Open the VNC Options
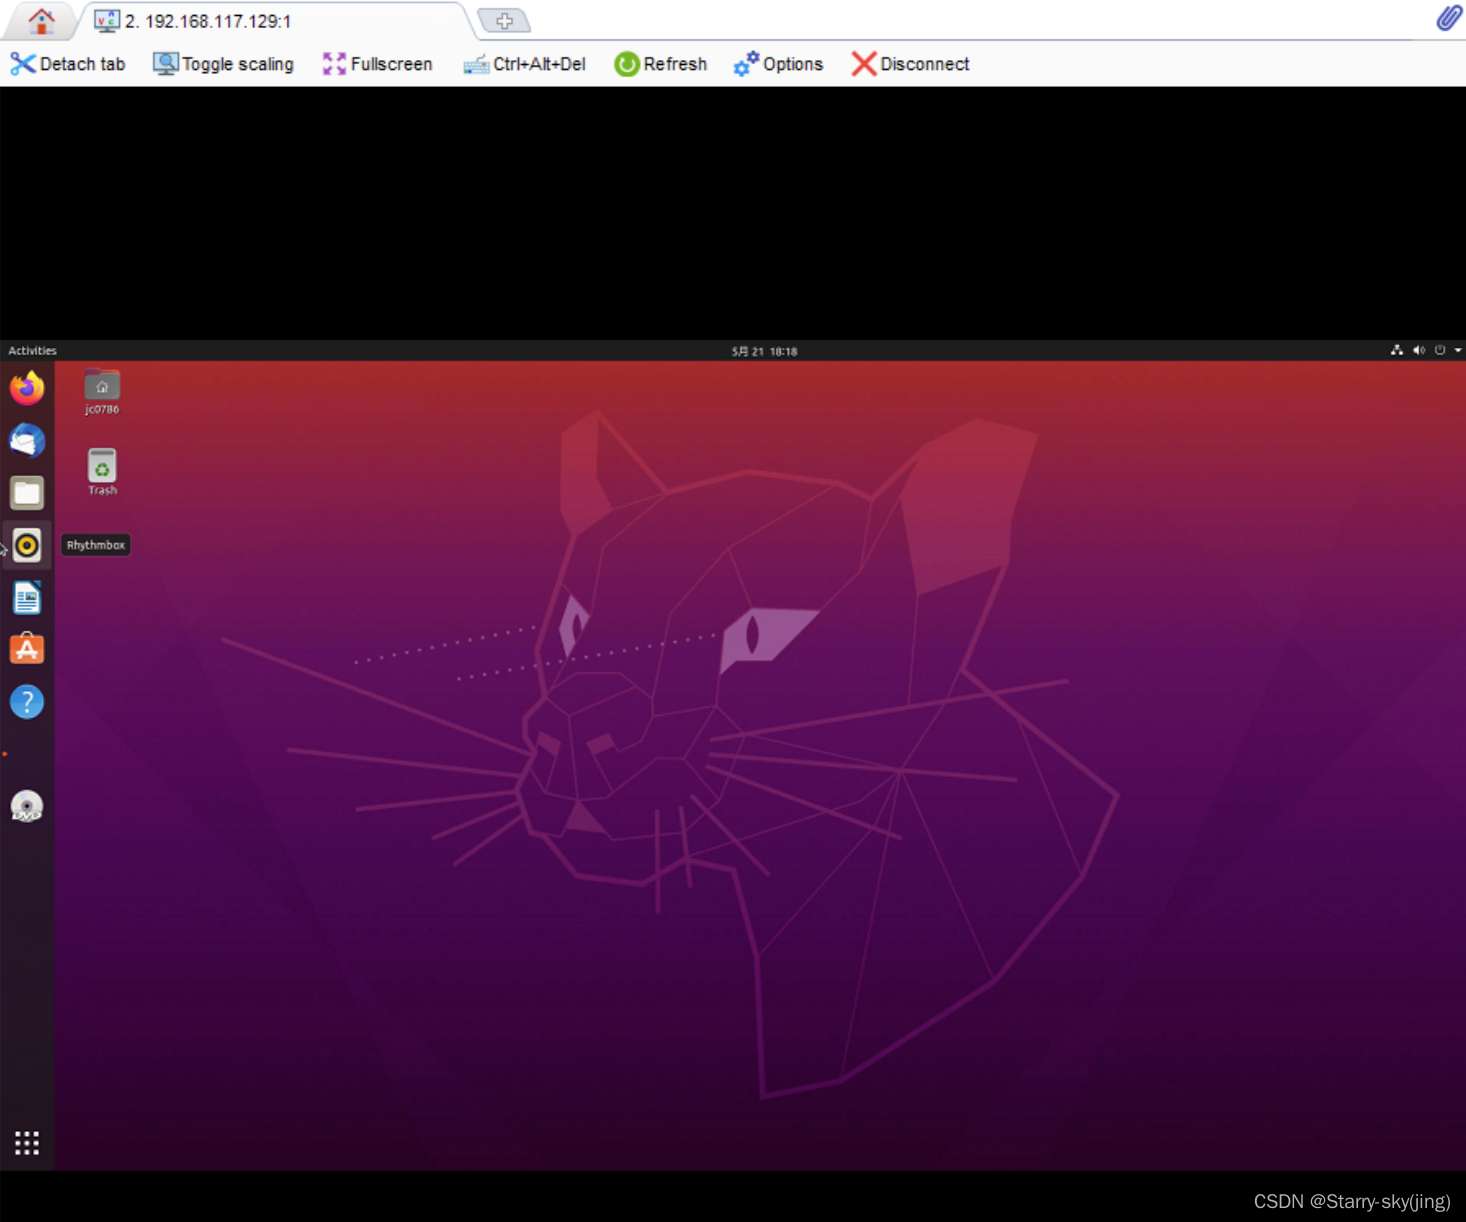This screenshot has height=1222, width=1466. click(x=778, y=64)
